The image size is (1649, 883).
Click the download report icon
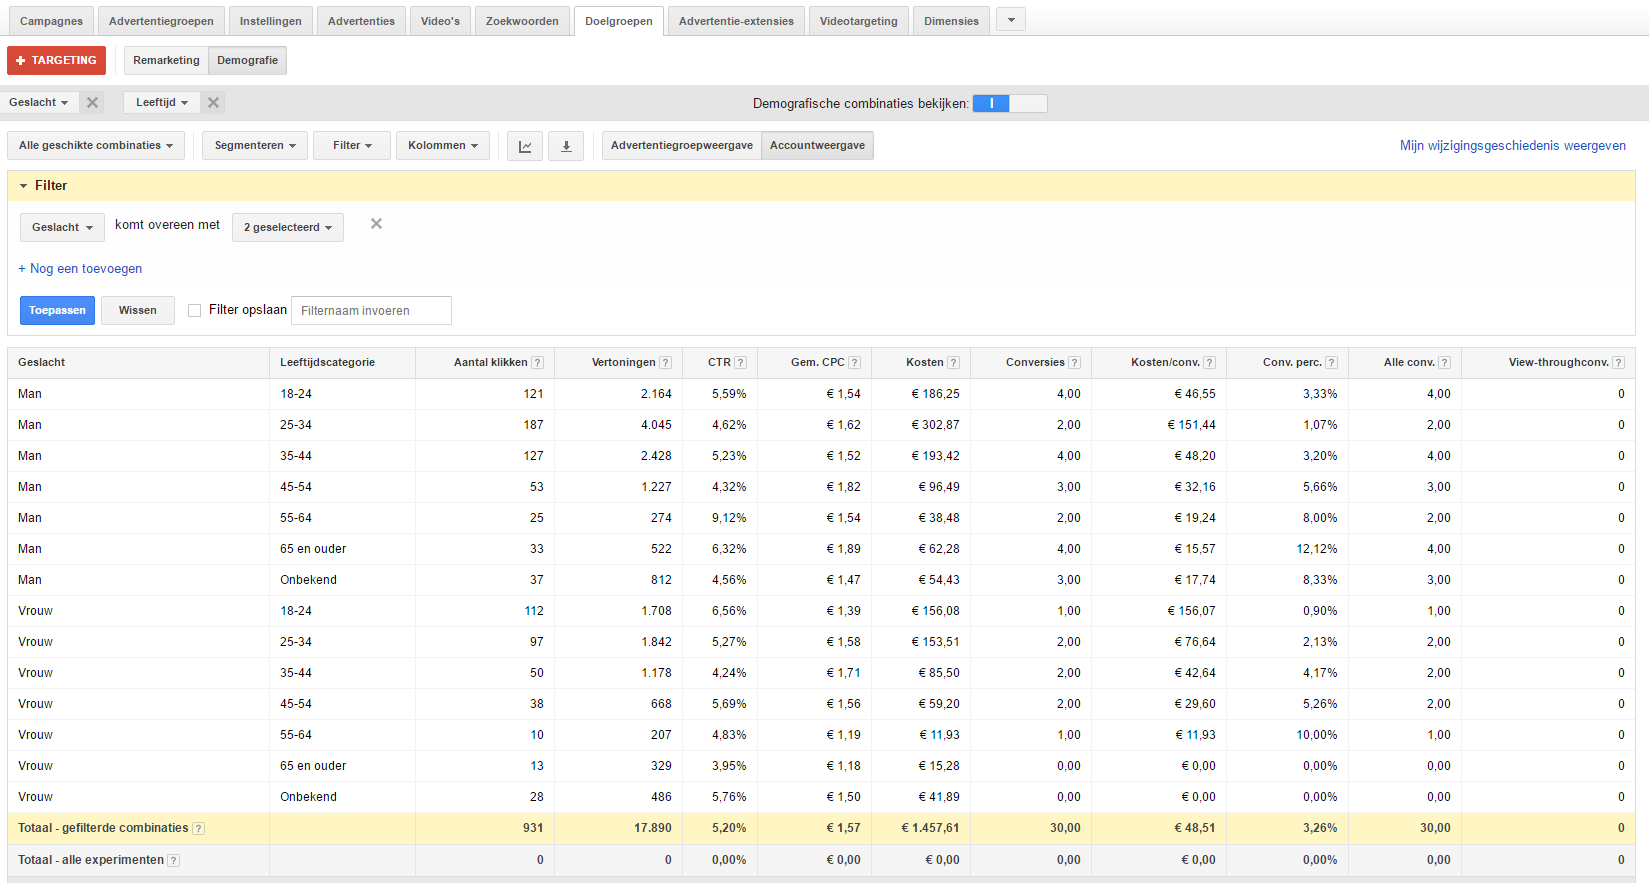(x=566, y=146)
